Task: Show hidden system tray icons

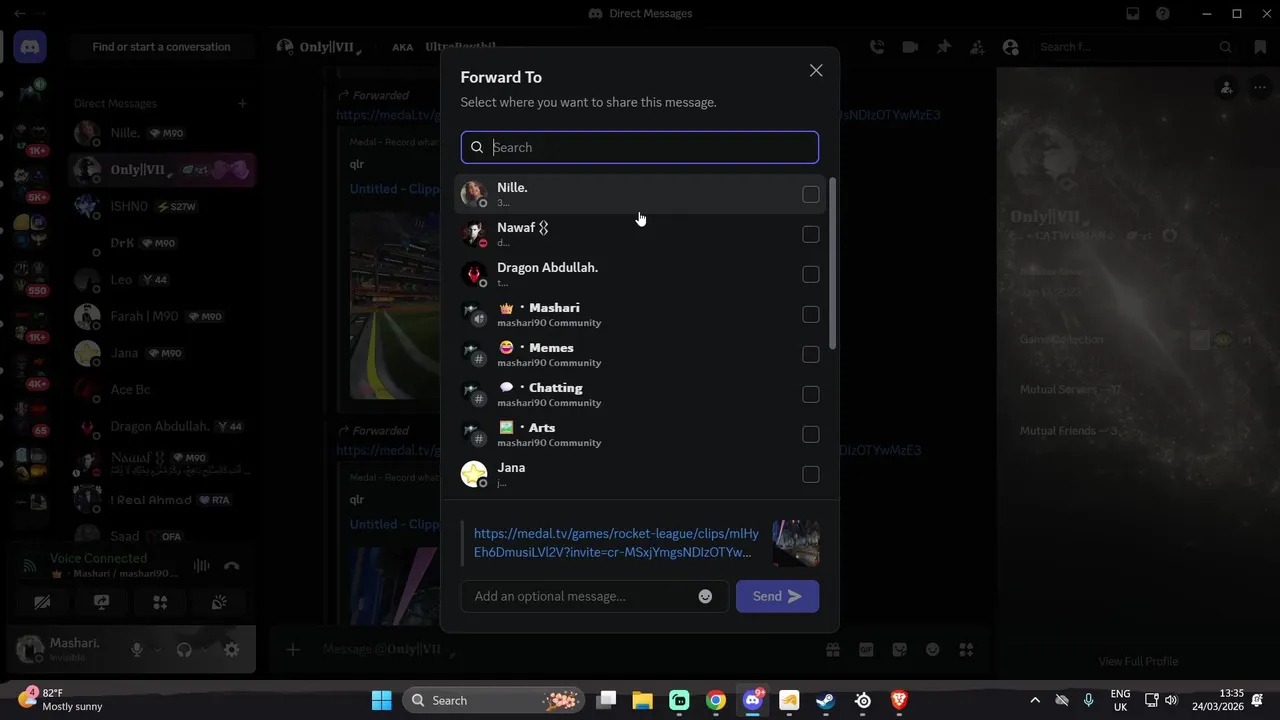Action: (1035, 700)
